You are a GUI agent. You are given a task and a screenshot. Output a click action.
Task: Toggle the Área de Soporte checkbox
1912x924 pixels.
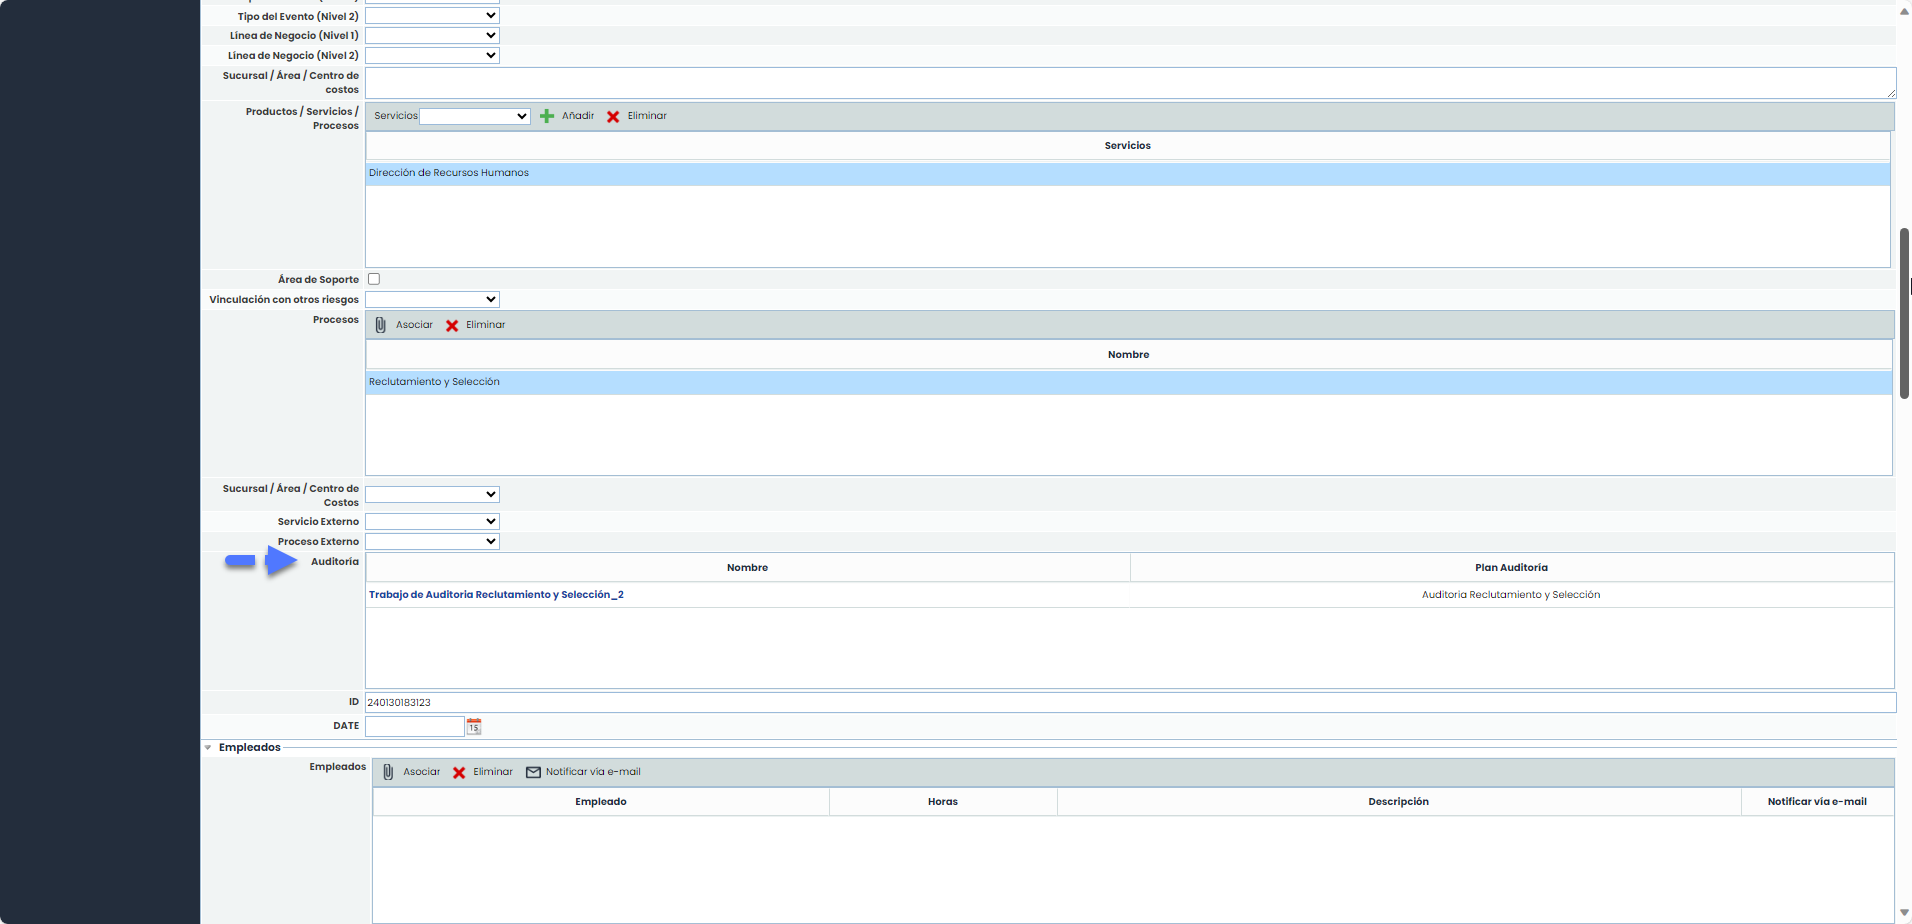[374, 279]
